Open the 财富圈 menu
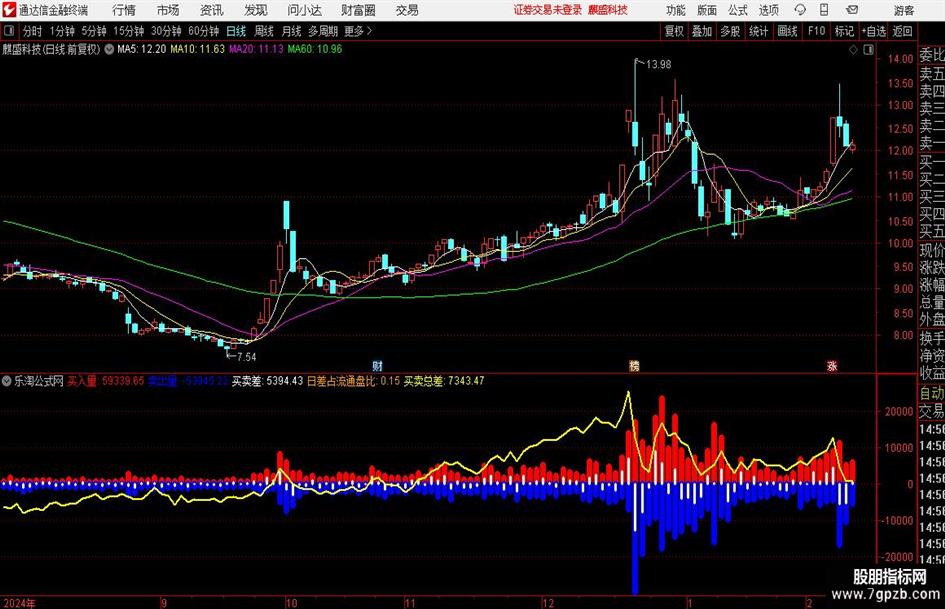This screenshot has height=609, width=945. [358, 10]
